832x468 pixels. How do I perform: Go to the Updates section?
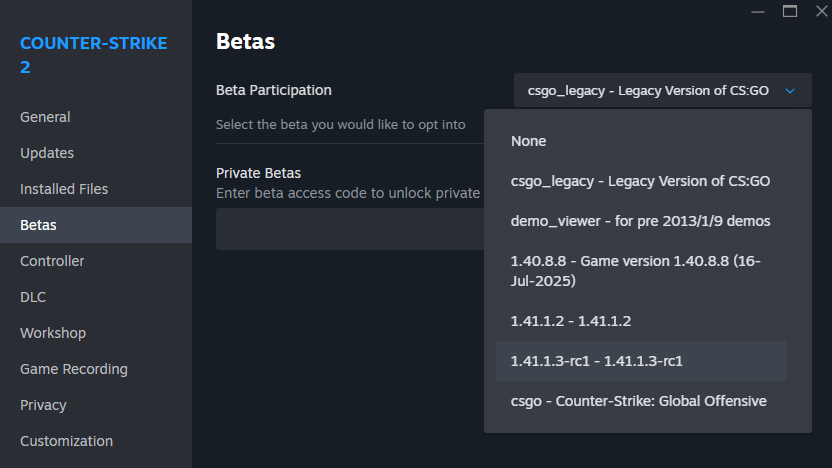(47, 153)
